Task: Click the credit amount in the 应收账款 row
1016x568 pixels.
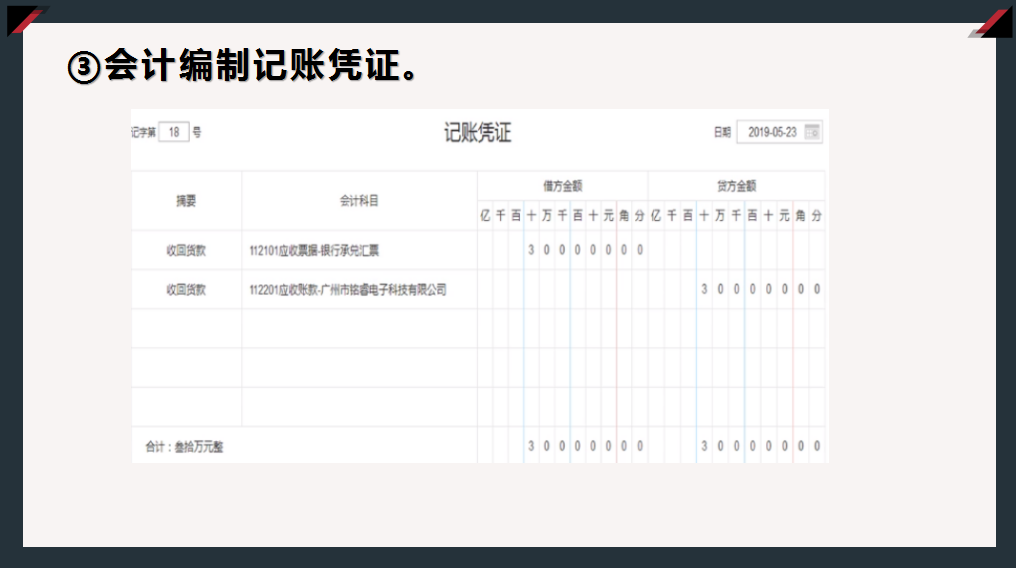Action: (x=760, y=289)
